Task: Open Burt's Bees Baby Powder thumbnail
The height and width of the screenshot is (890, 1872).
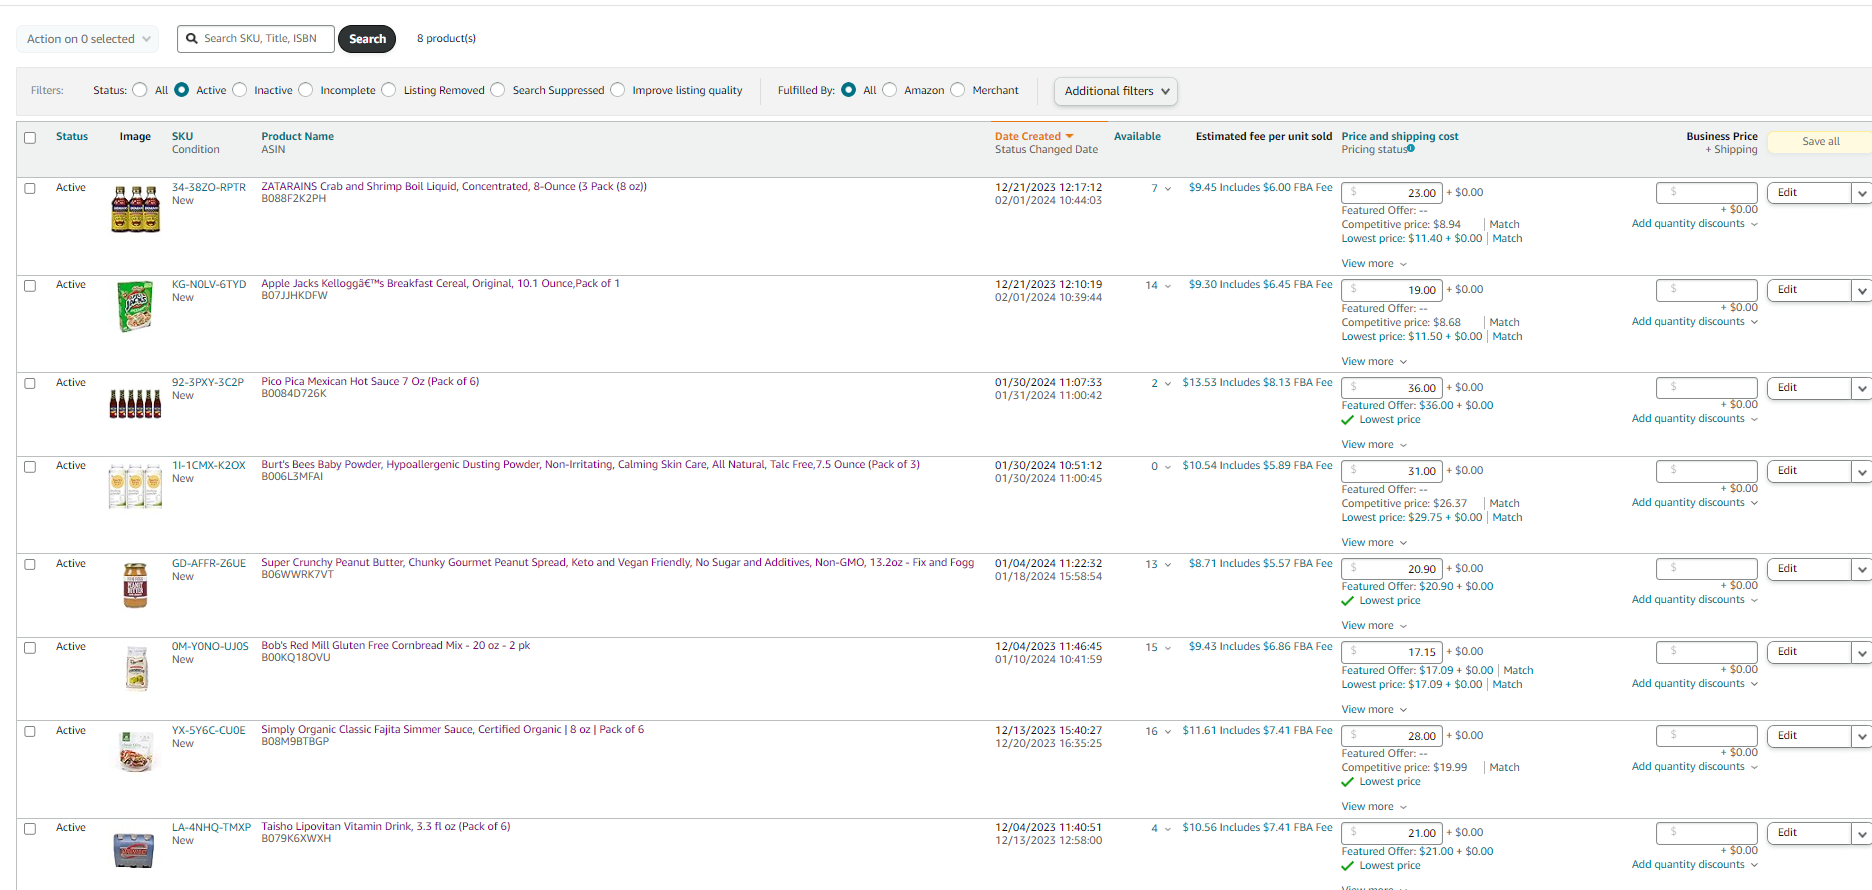Action: [135, 486]
